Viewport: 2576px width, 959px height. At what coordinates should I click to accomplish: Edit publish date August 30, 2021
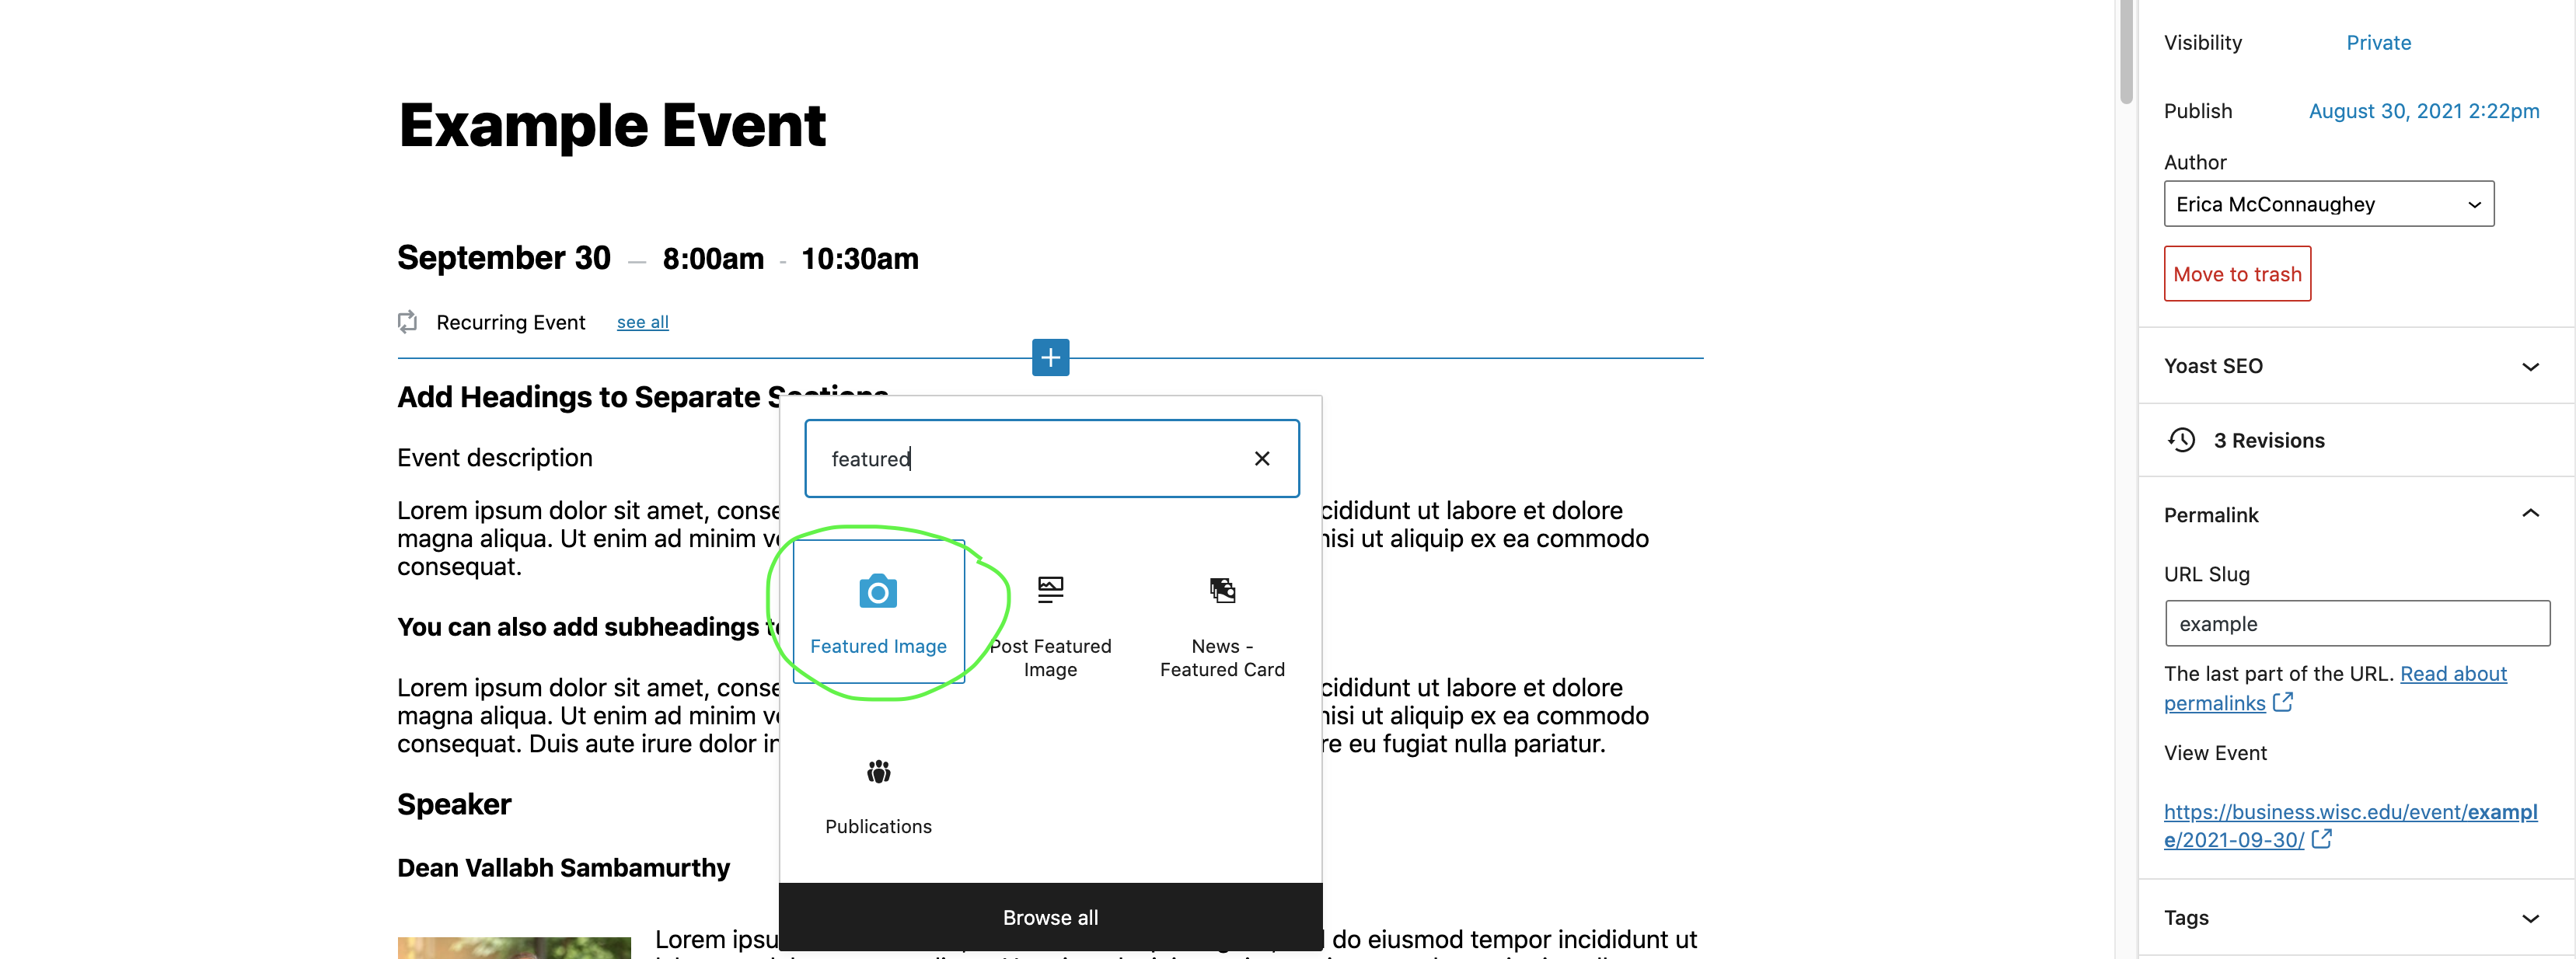click(2423, 111)
